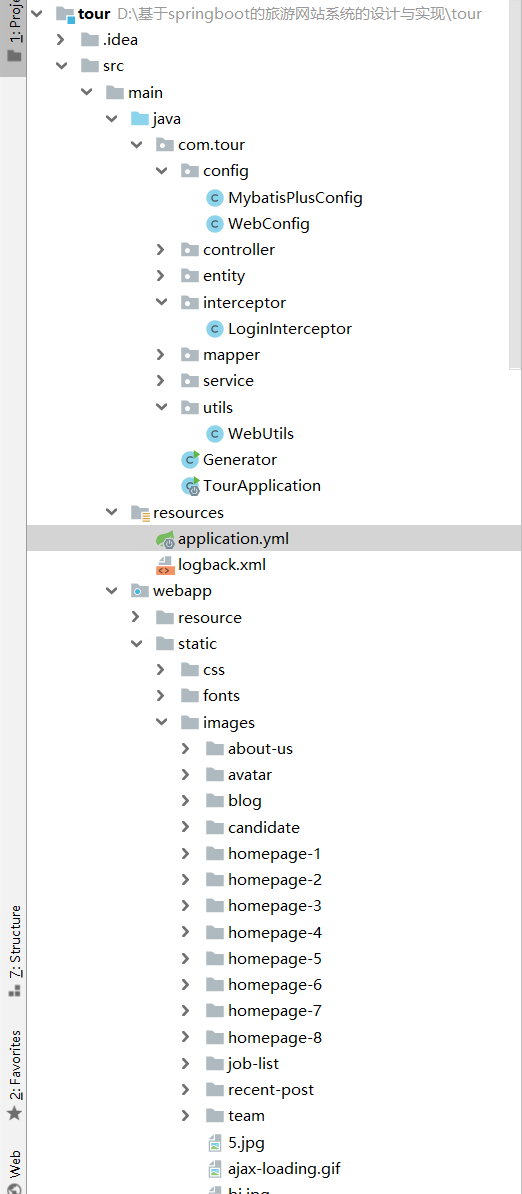Viewport: 522px width, 1194px height.
Task: Open the Favorites tool window tab
Action: tap(14, 1075)
